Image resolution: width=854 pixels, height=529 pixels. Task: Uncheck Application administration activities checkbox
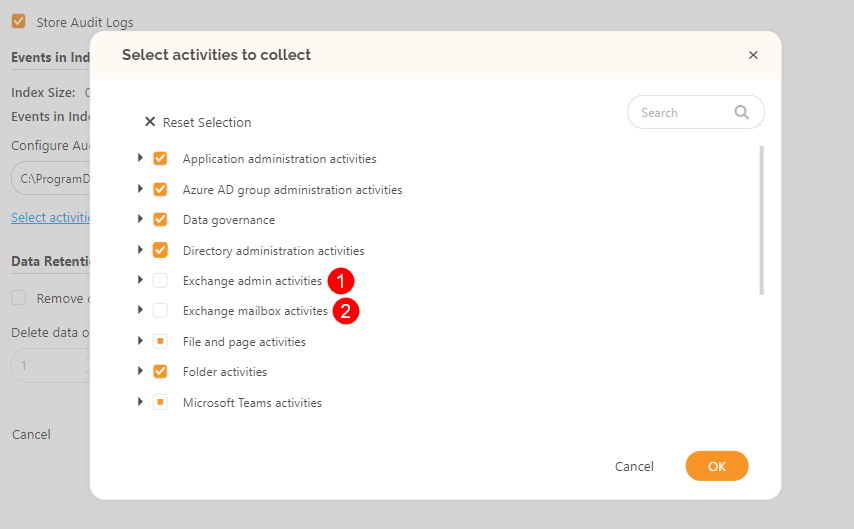[x=160, y=159]
